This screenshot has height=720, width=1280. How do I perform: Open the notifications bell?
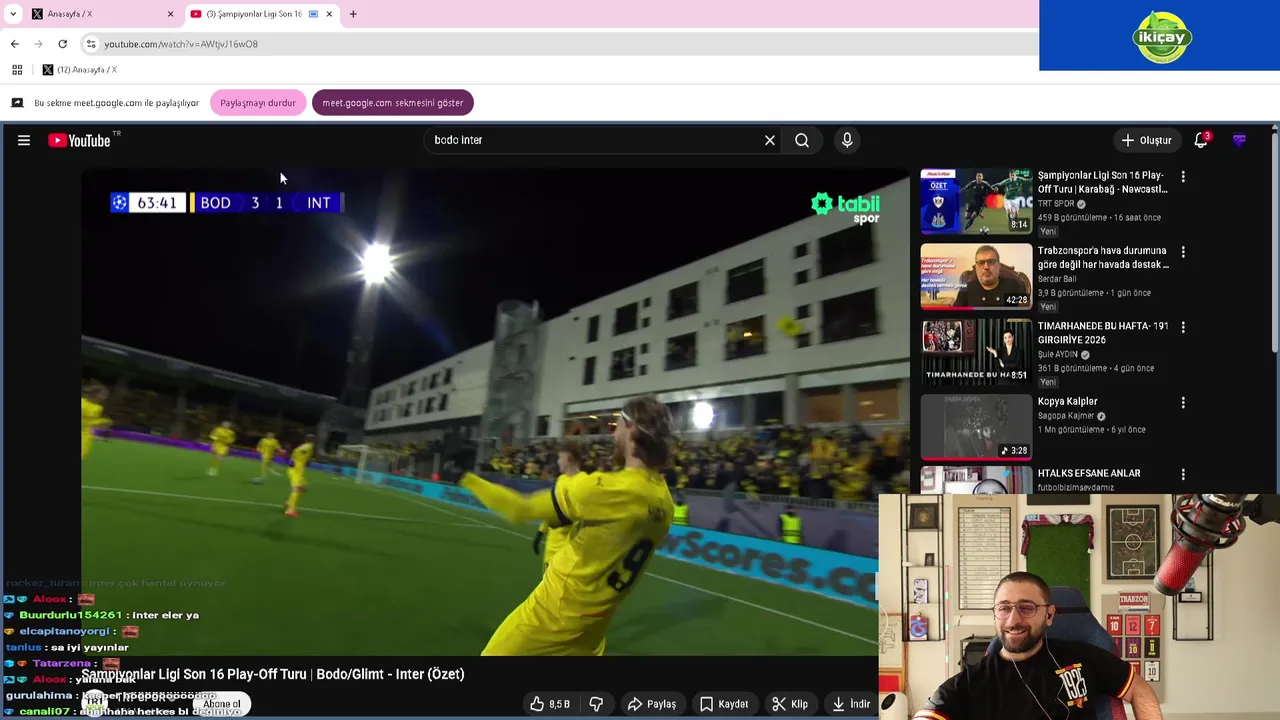point(1201,141)
